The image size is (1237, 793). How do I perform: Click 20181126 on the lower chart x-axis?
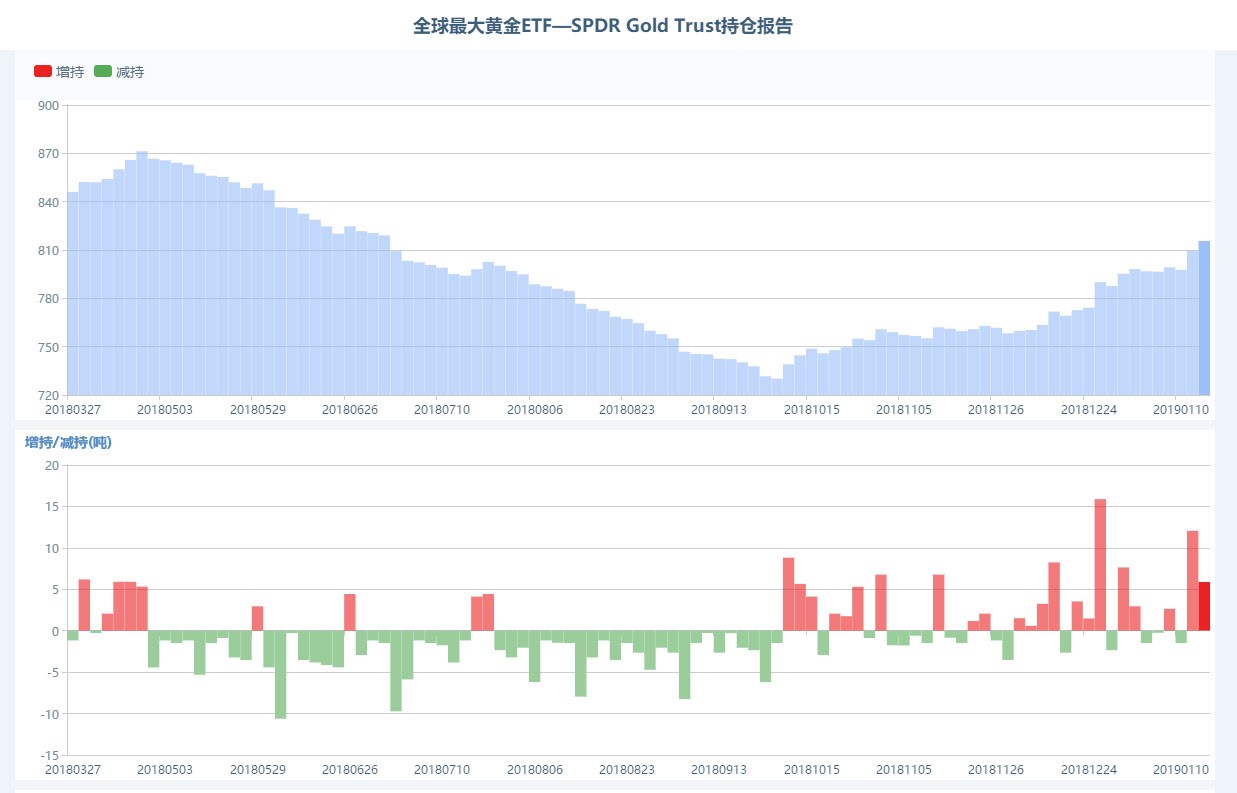click(x=996, y=769)
